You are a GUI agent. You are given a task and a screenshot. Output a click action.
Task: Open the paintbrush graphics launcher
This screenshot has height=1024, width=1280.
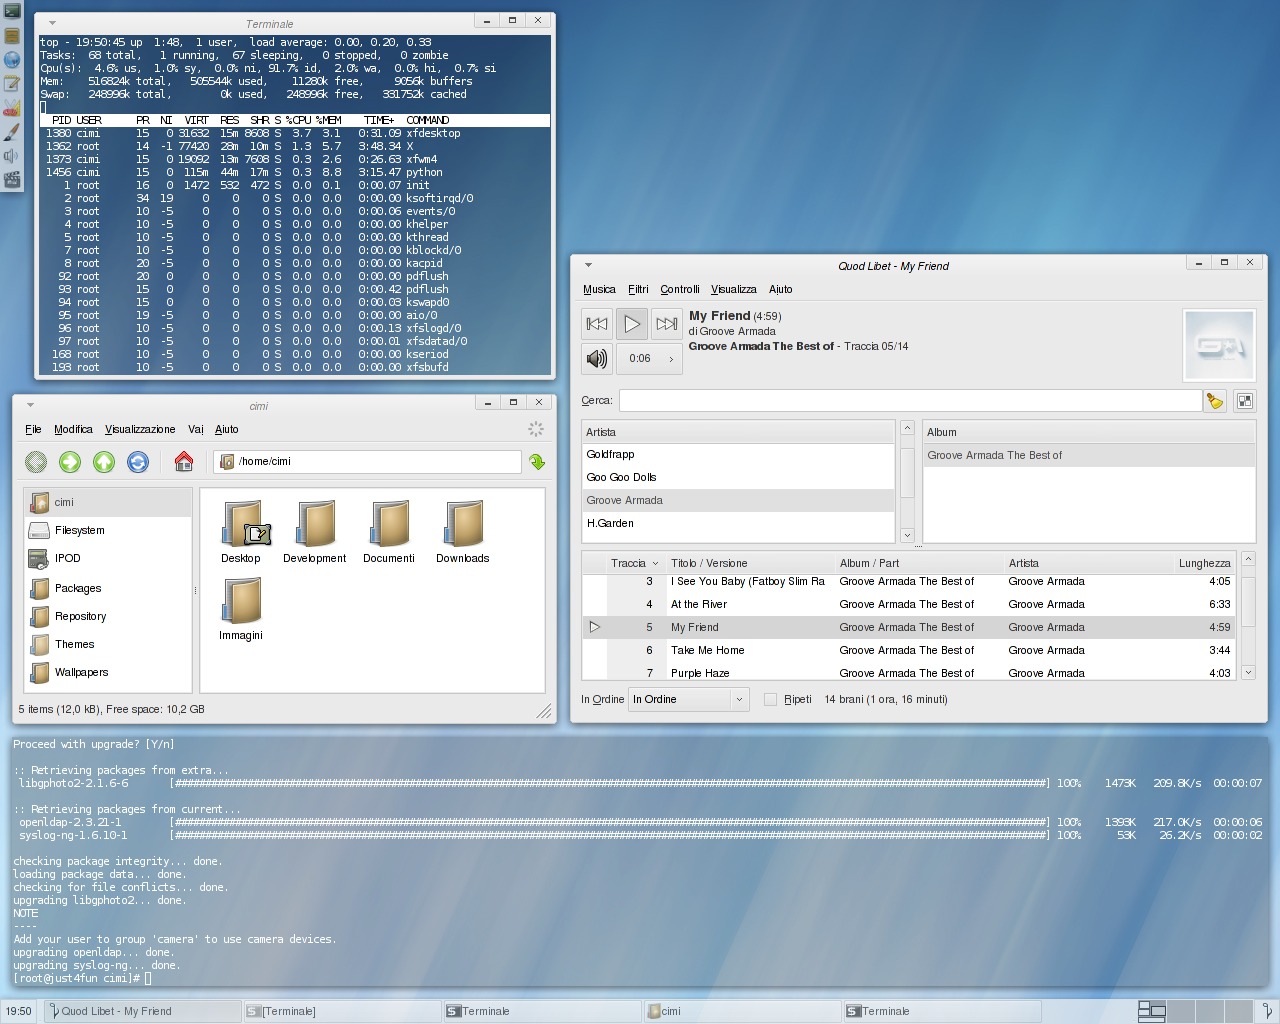pyautogui.click(x=12, y=132)
